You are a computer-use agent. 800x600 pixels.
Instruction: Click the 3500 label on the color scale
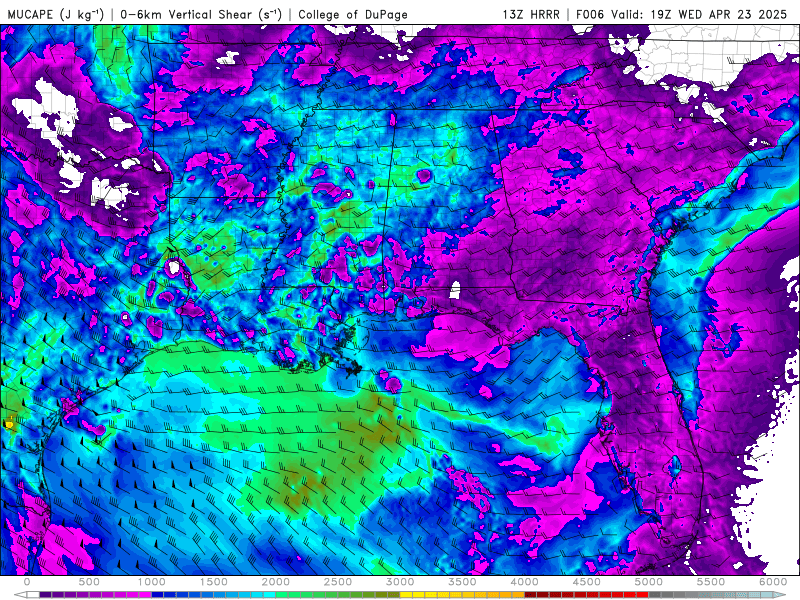[x=462, y=582]
